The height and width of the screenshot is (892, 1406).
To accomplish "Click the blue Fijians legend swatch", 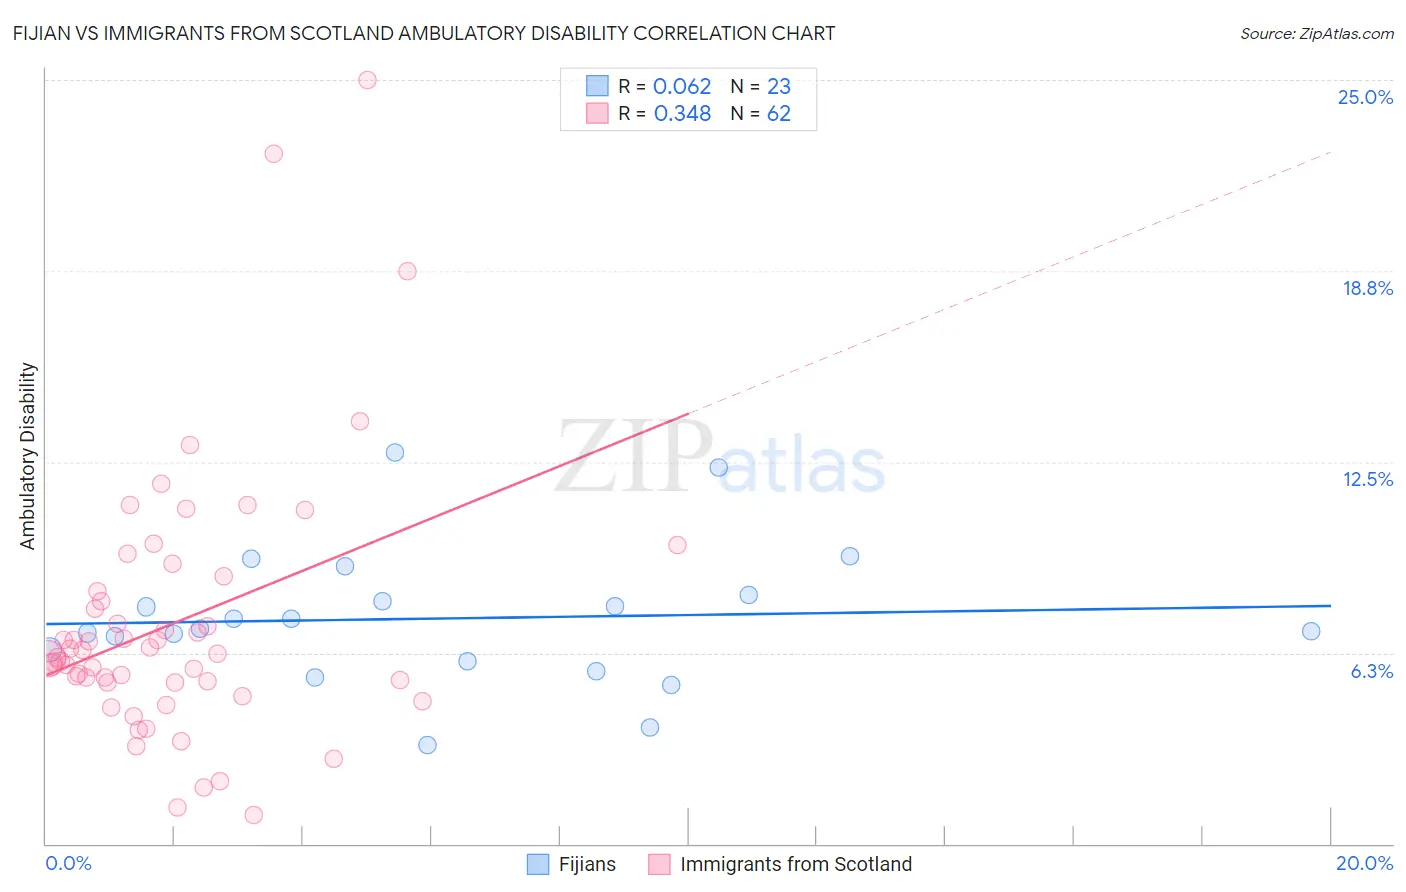I will pos(538,864).
